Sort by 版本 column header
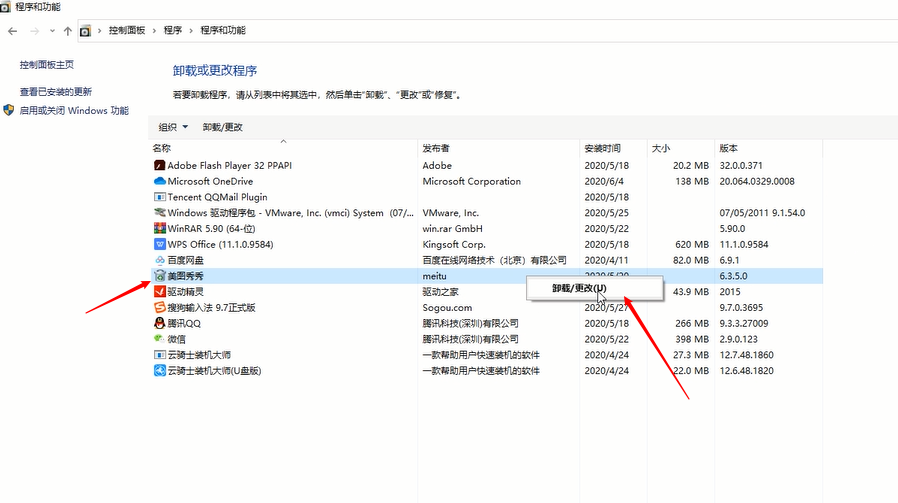The height and width of the screenshot is (503, 898). pyautogui.click(x=769, y=148)
